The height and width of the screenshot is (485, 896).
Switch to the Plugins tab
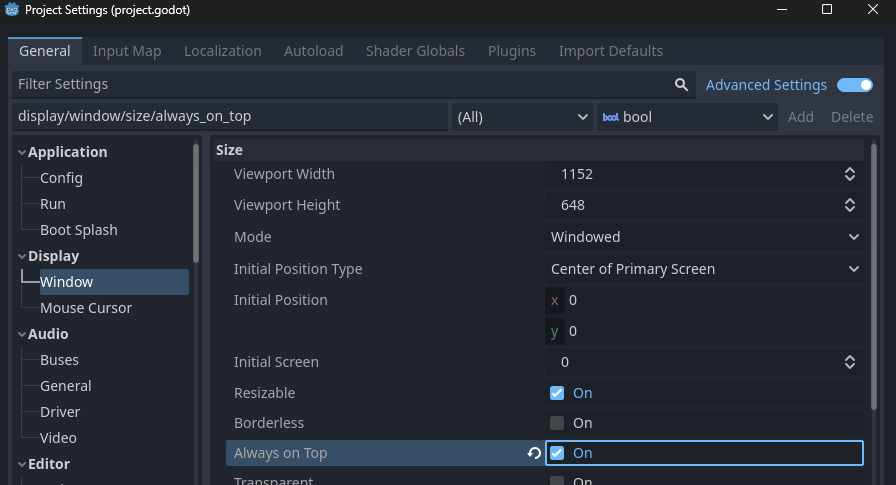tap(512, 51)
